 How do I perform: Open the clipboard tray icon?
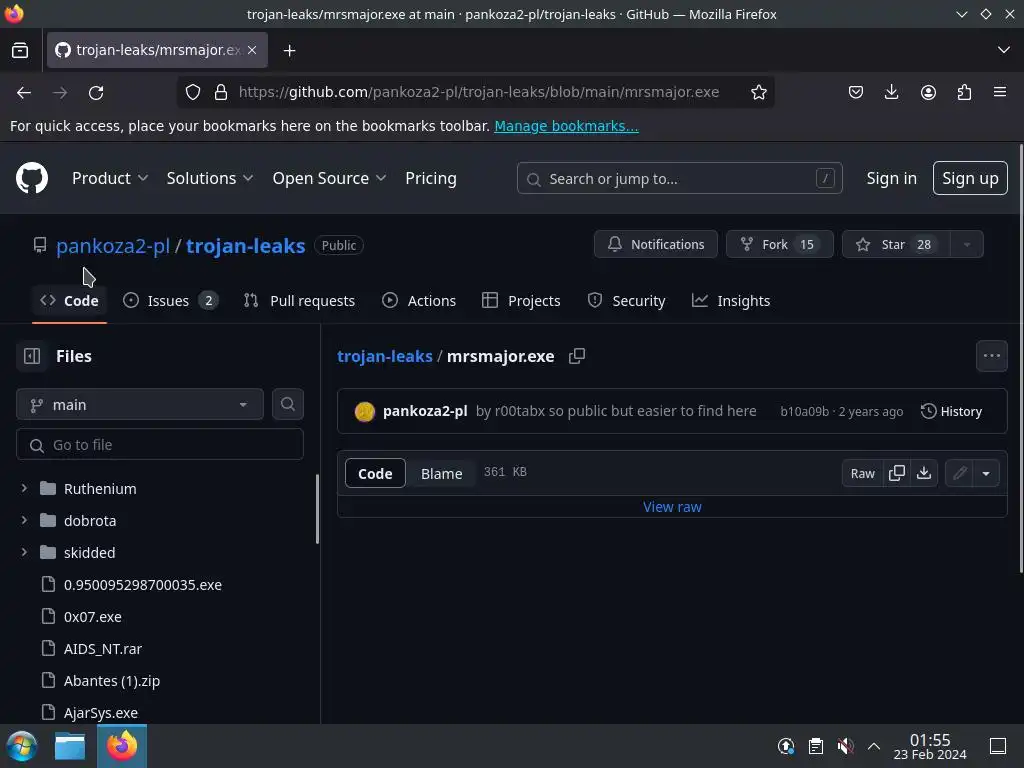(x=816, y=746)
